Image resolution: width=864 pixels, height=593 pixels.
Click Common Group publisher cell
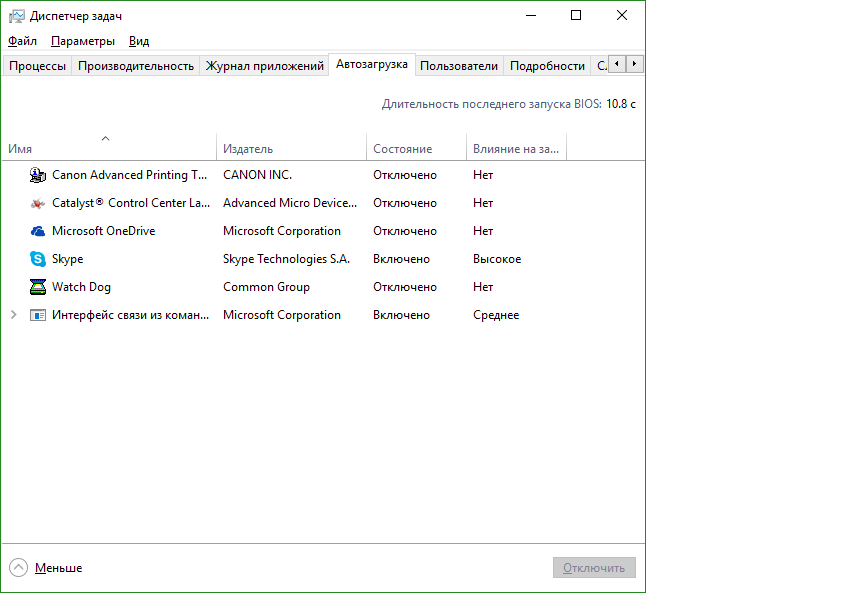click(x=266, y=287)
